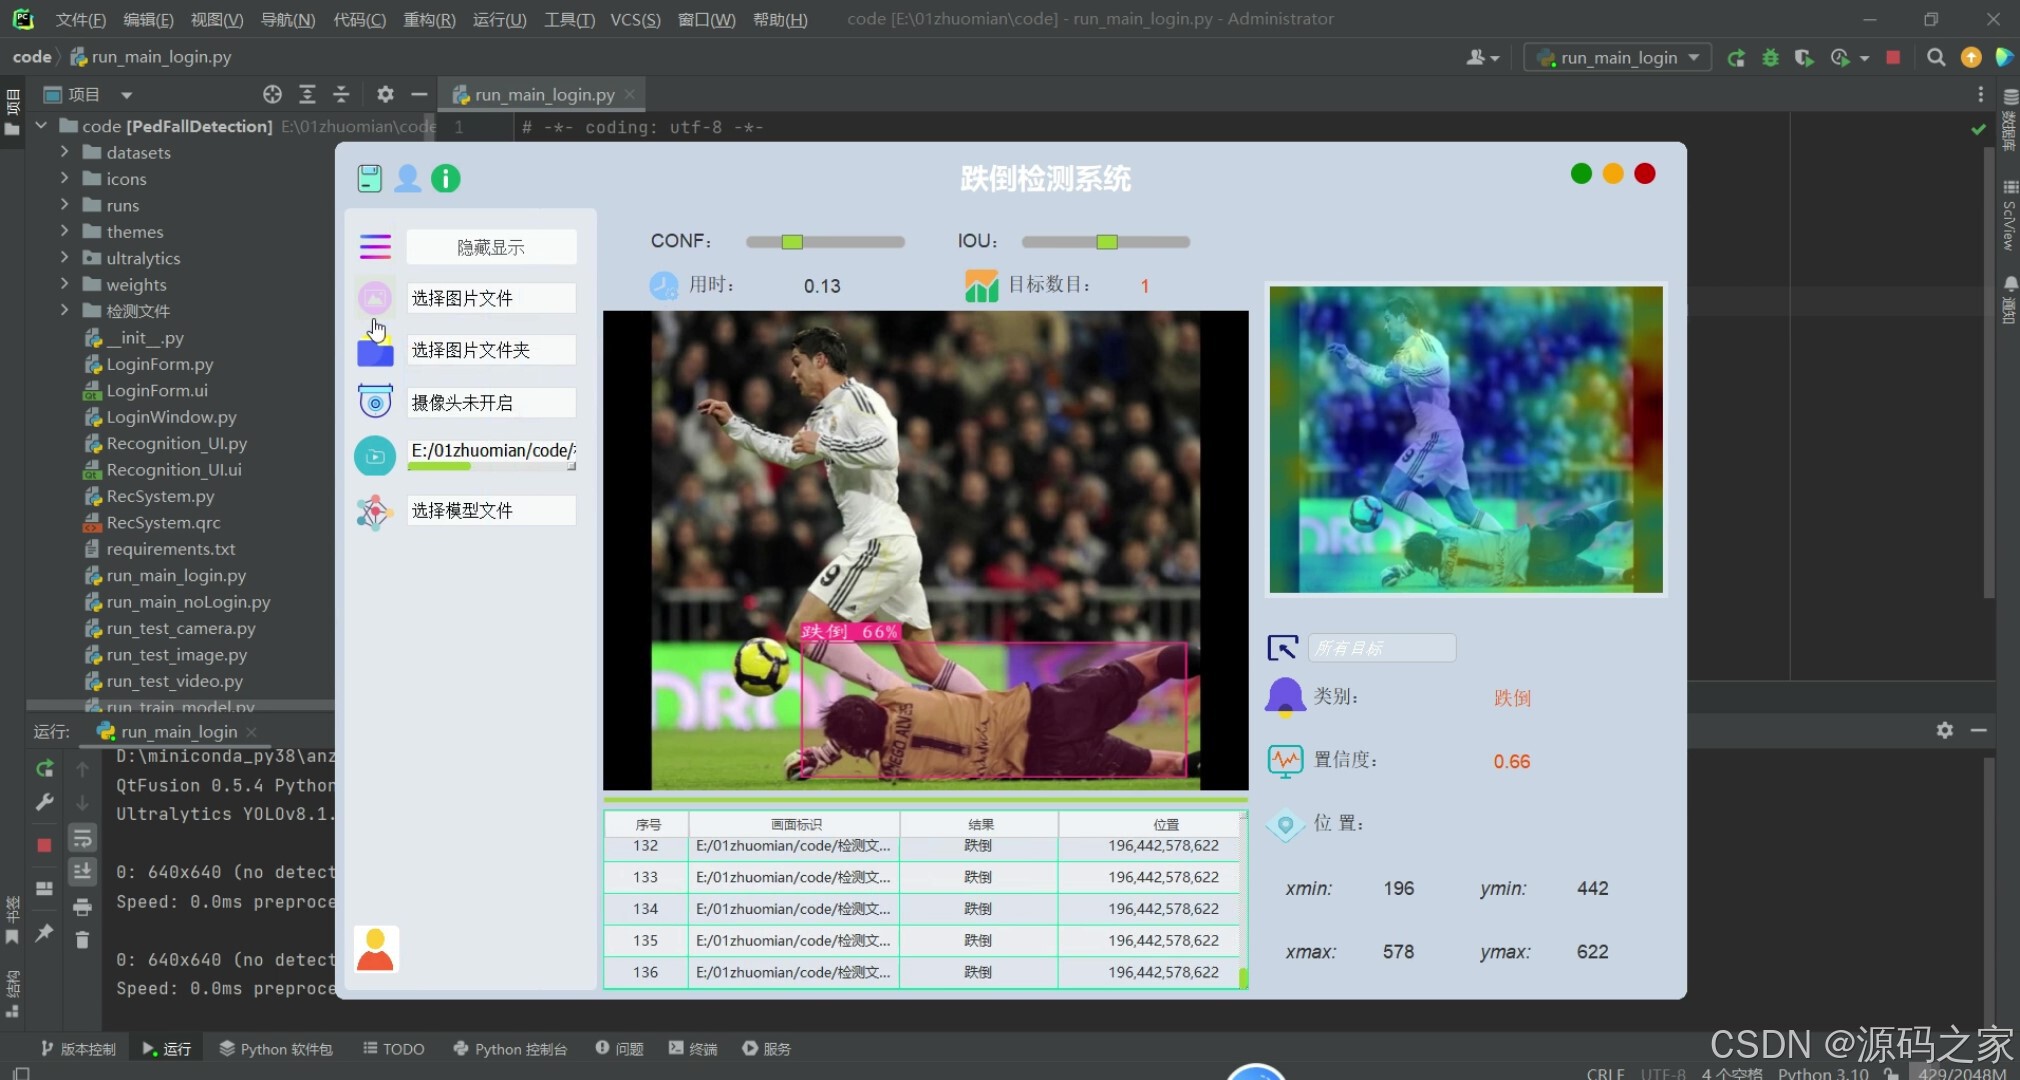The height and width of the screenshot is (1080, 2020).
Task: Toggle scroll to end in run console
Action: (82, 872)
